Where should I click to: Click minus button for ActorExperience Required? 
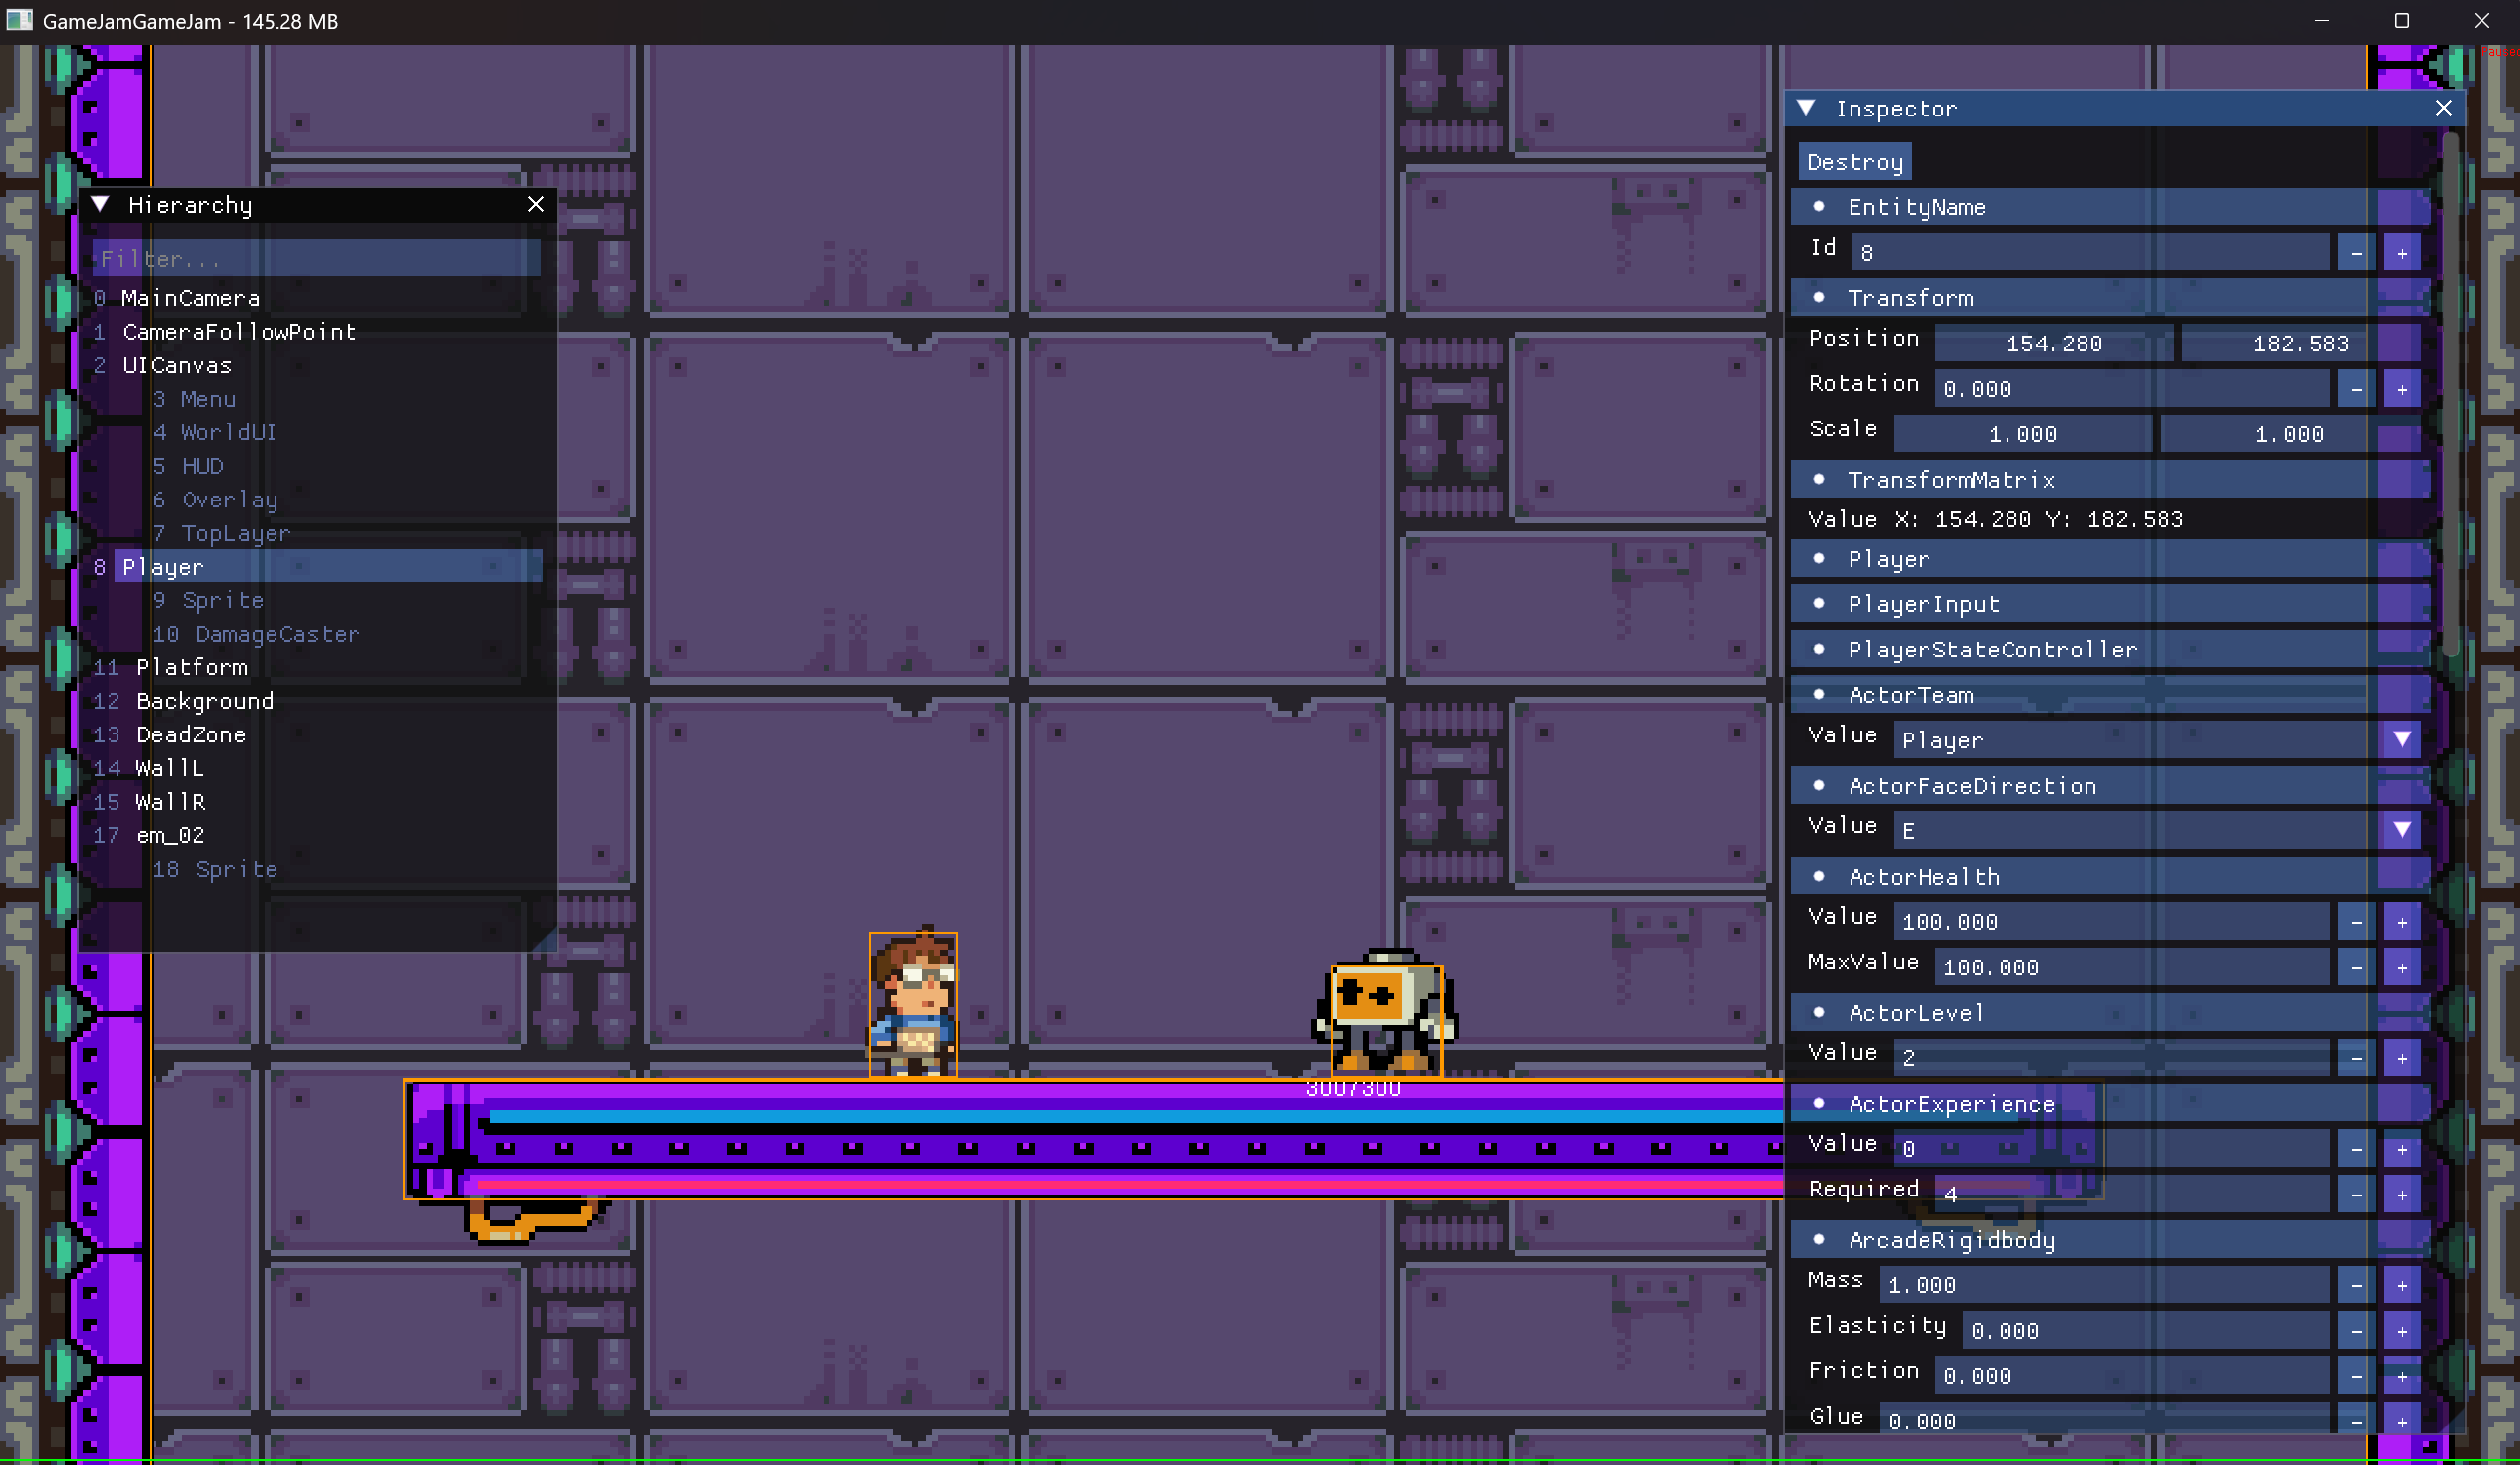[x=2355, y=1194]
